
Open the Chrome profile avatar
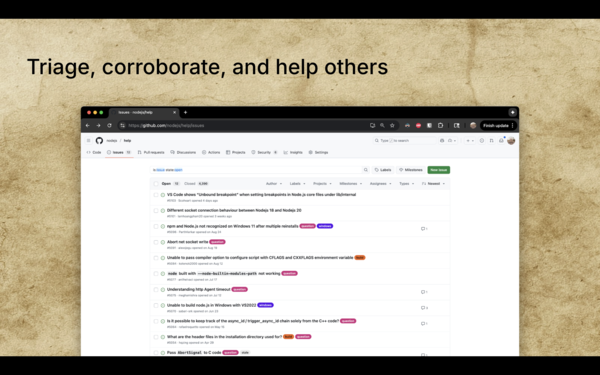[473, 126]
